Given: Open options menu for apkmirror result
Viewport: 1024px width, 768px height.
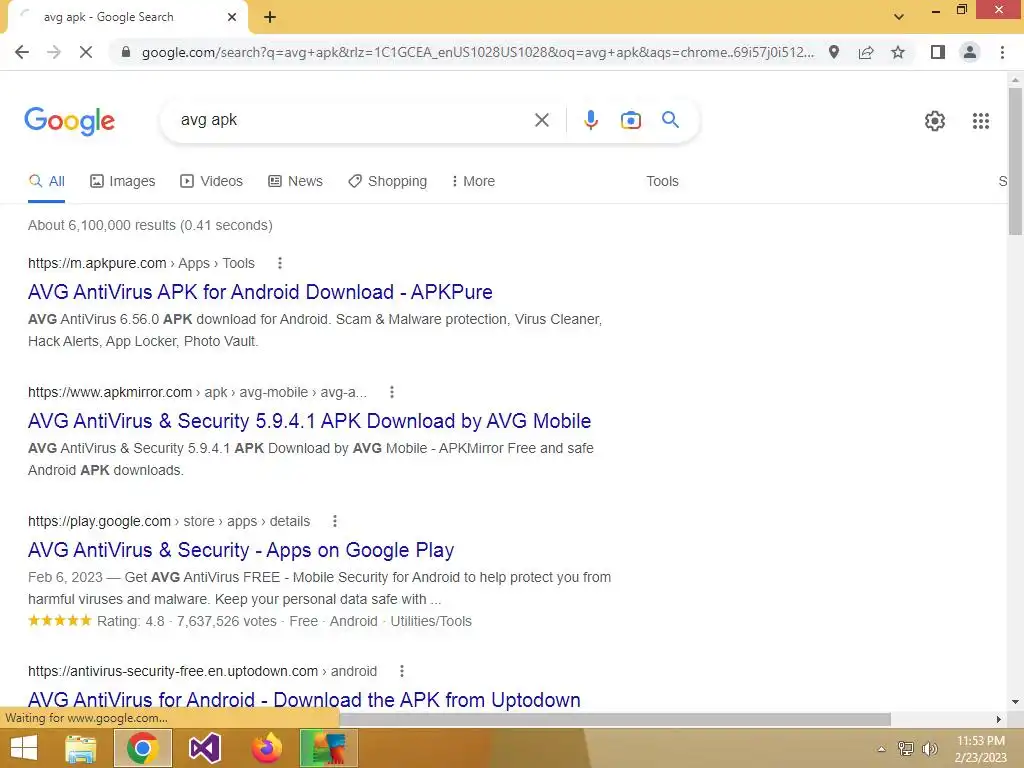Looking at the screenshot, I should (392, 392).
